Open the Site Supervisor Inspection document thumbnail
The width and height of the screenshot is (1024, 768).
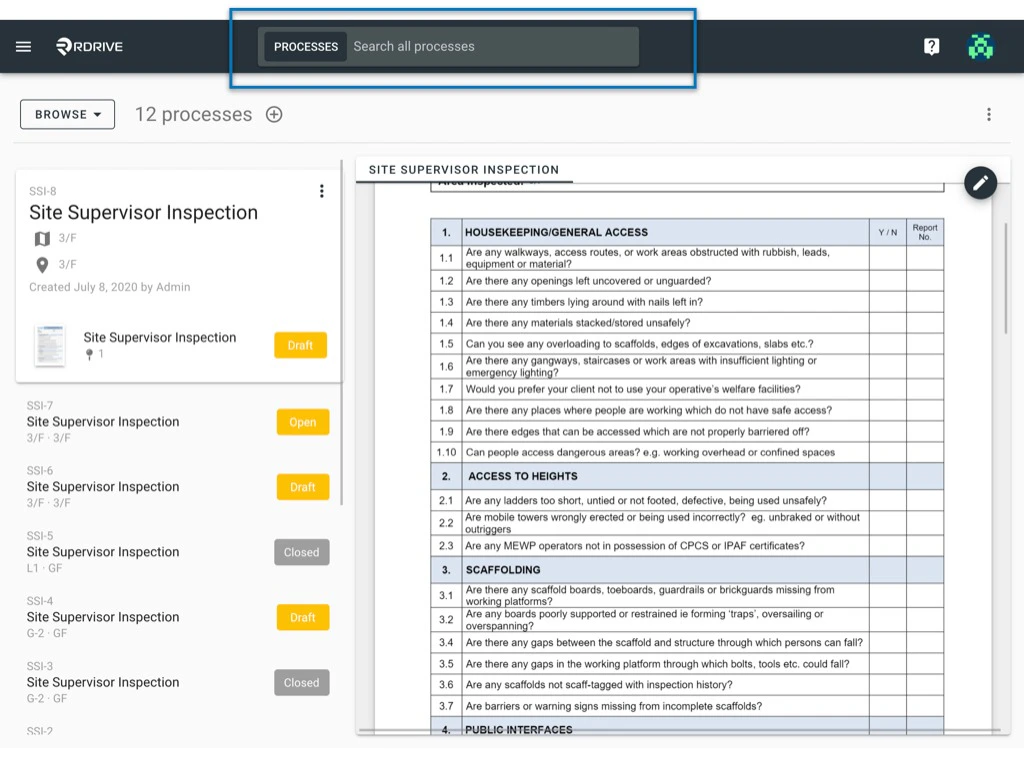pos(51,344)
